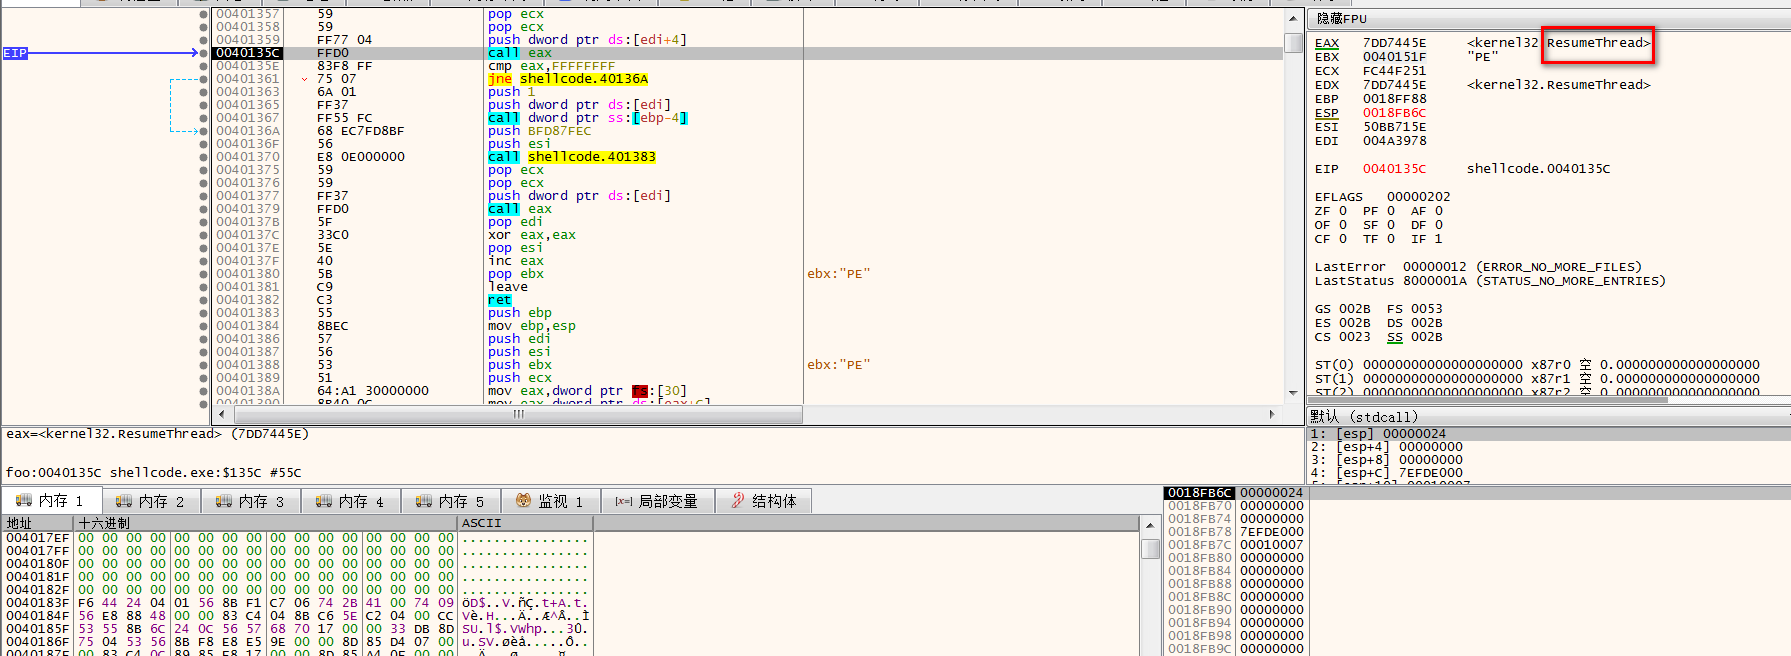This screenshot has height=656, width=1791.
Task: Toggle breakpoint dot at address 00401361
Action: click(204, 79)
